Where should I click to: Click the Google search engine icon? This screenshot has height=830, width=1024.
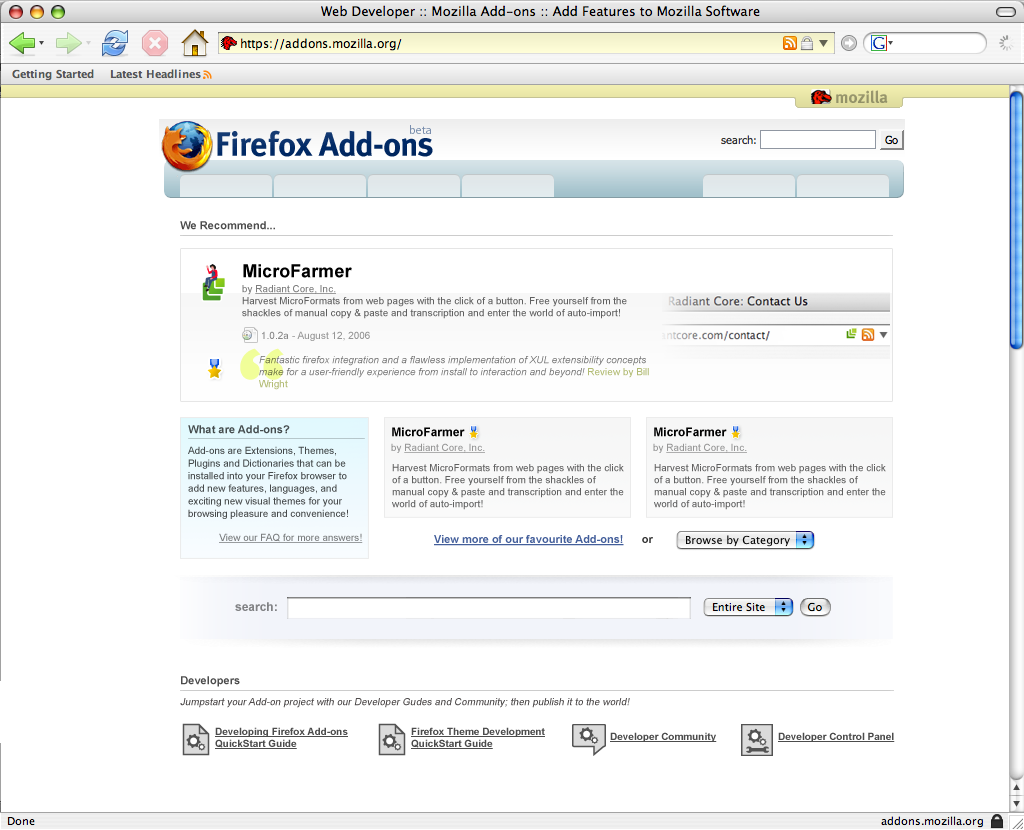879,43
